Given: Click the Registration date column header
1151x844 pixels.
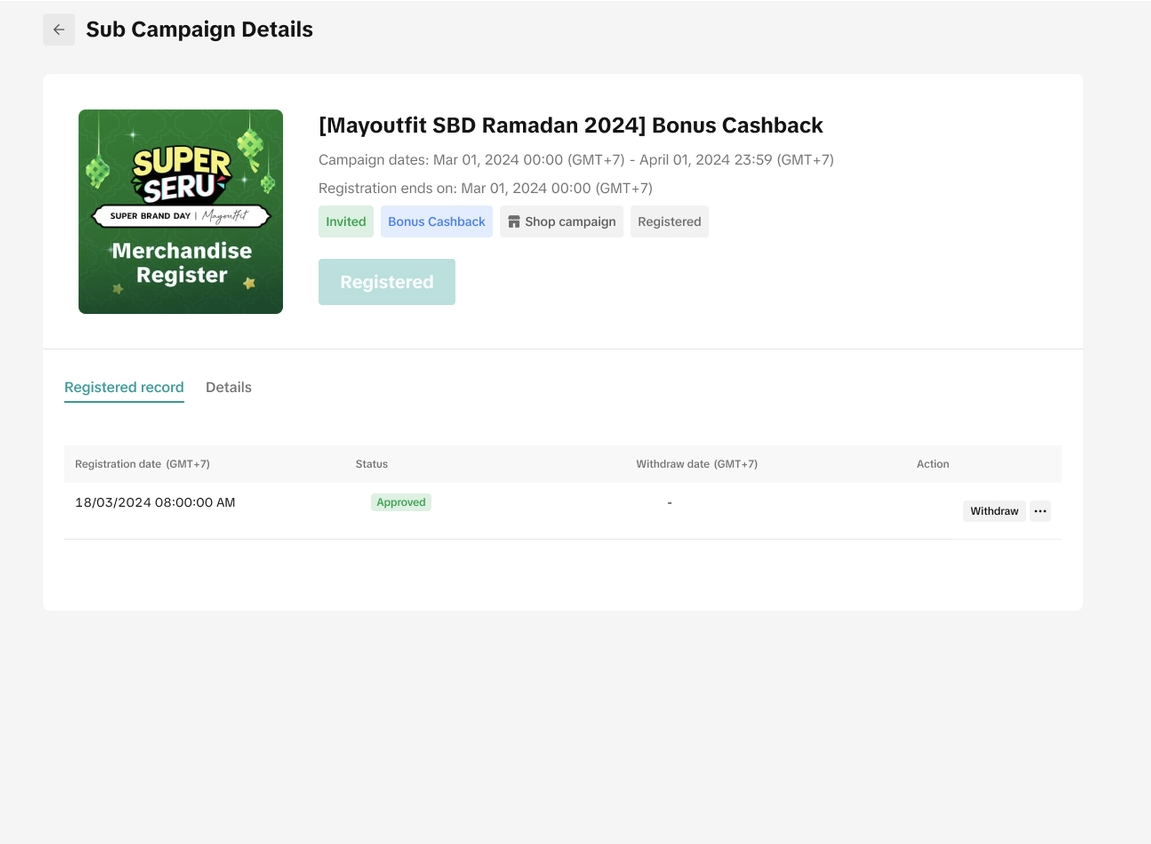Looking at the screenshot, I should pyautogui.click(x=142, y=464).
